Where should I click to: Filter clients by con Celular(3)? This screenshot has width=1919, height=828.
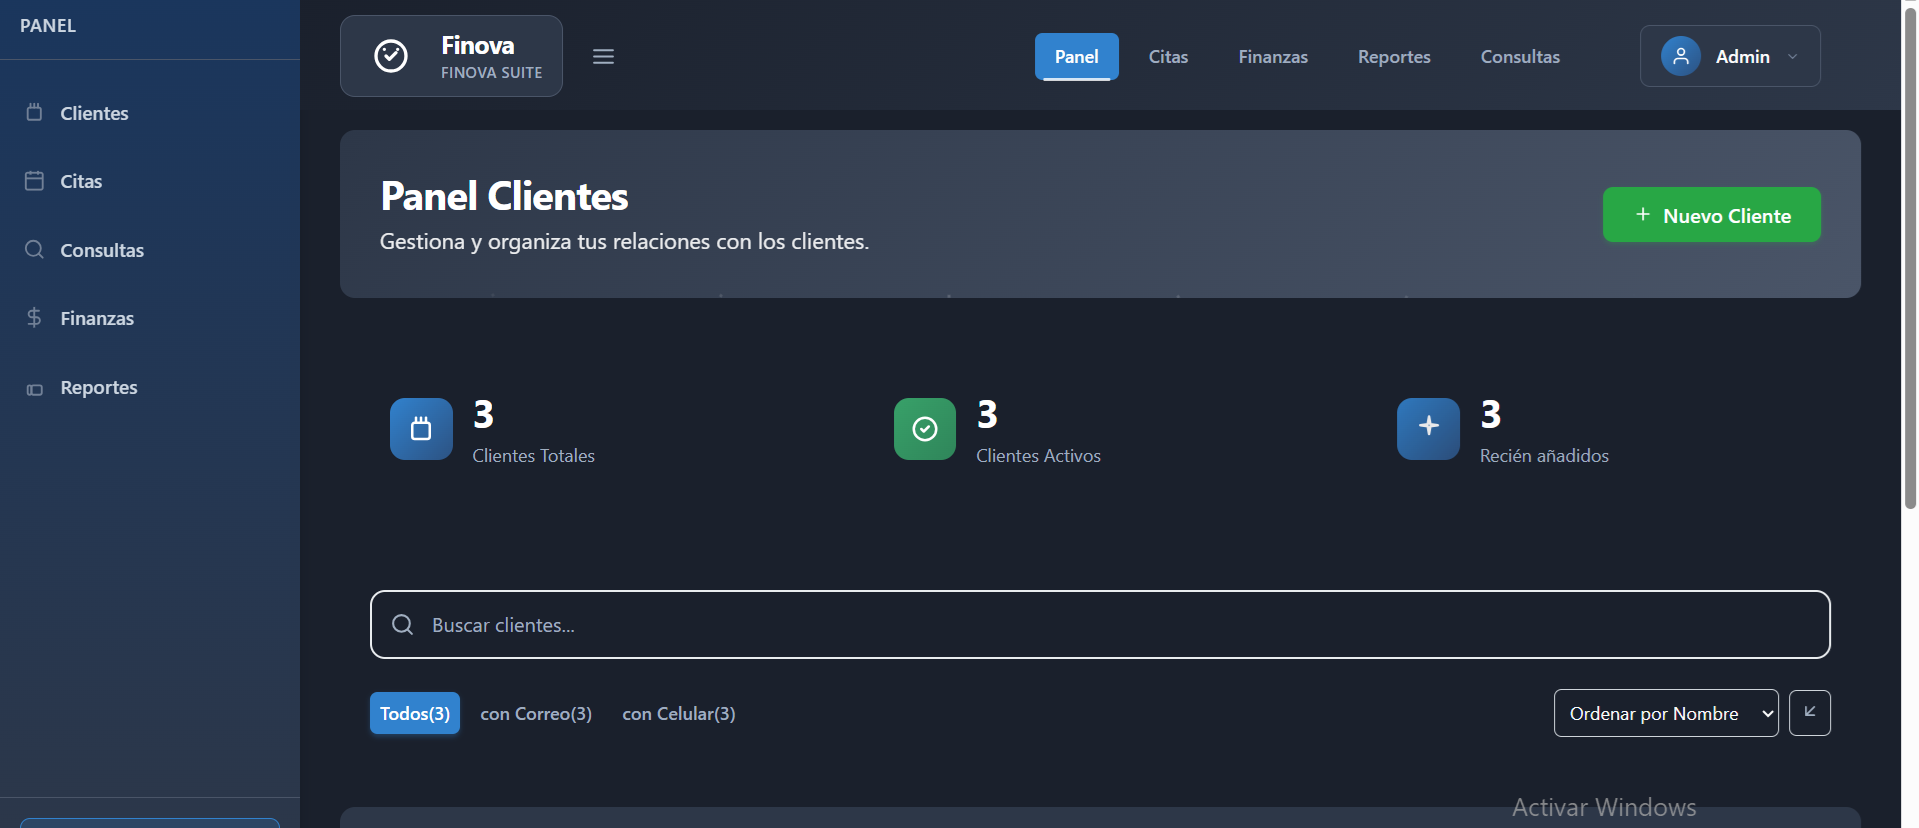(x=678, y=713)
